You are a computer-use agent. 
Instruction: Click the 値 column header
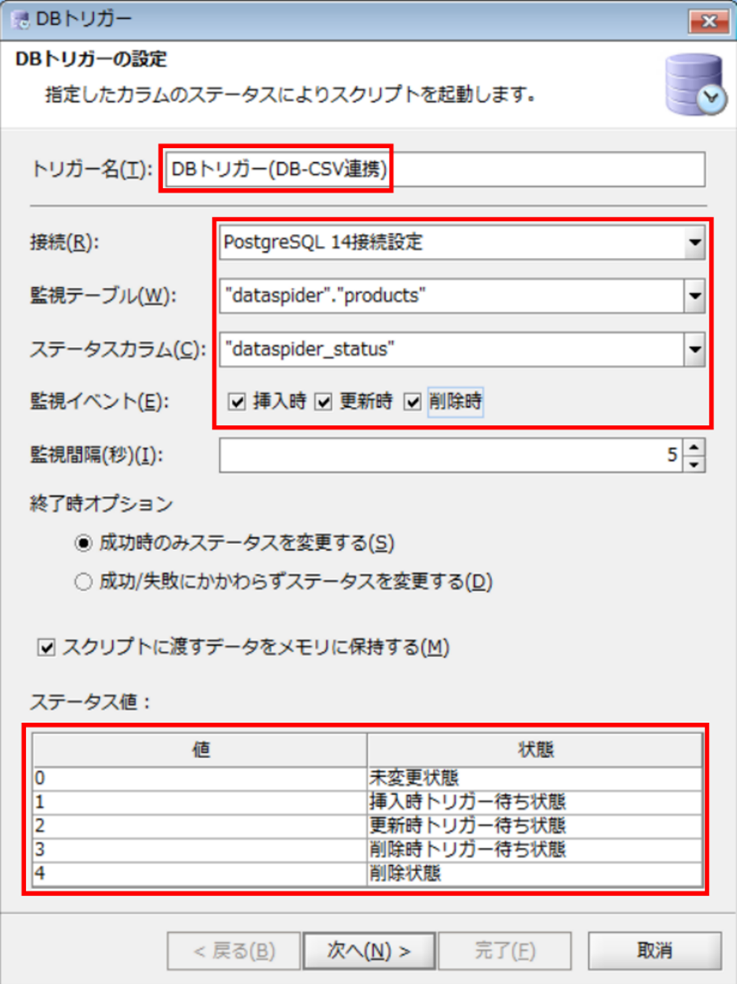(x=200, y=749)
